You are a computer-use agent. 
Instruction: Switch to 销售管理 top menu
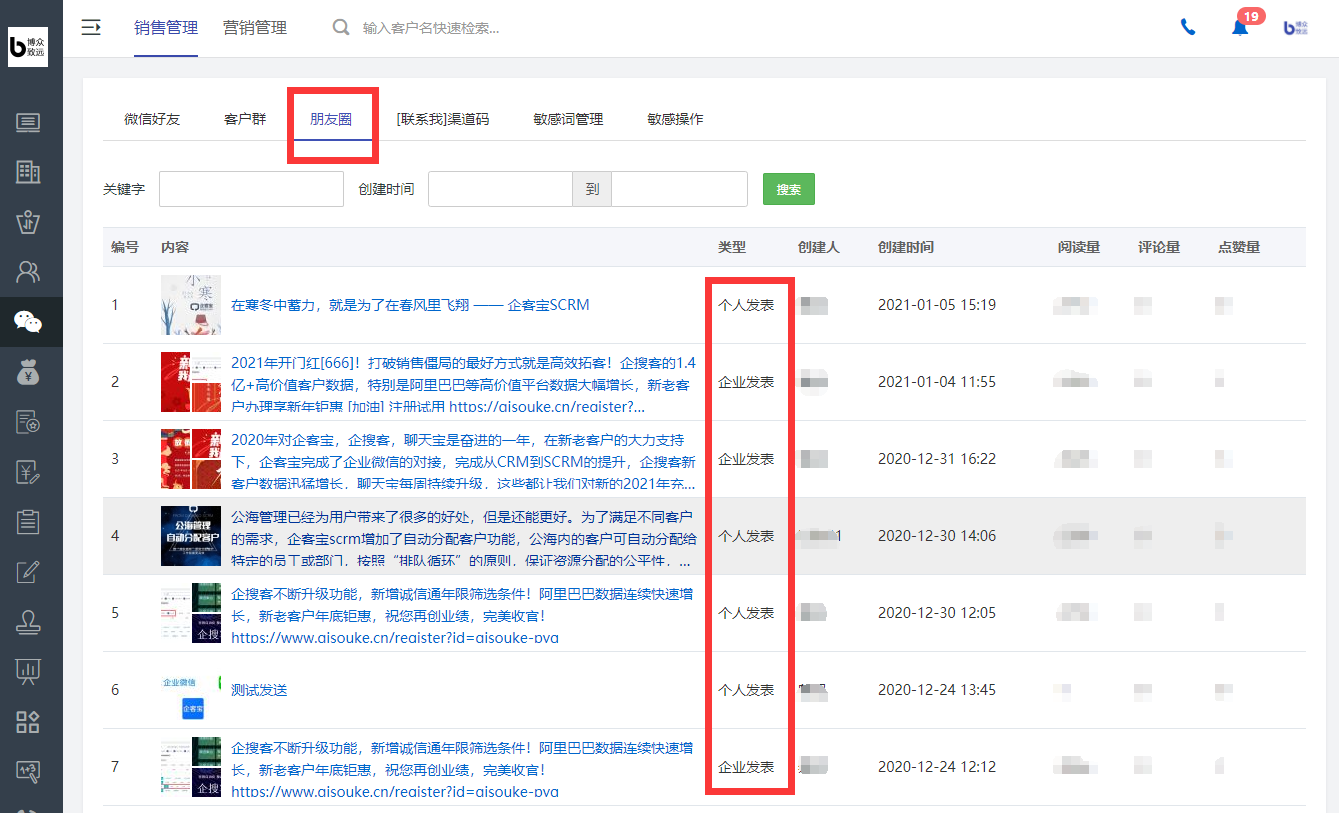click(166, 27)
